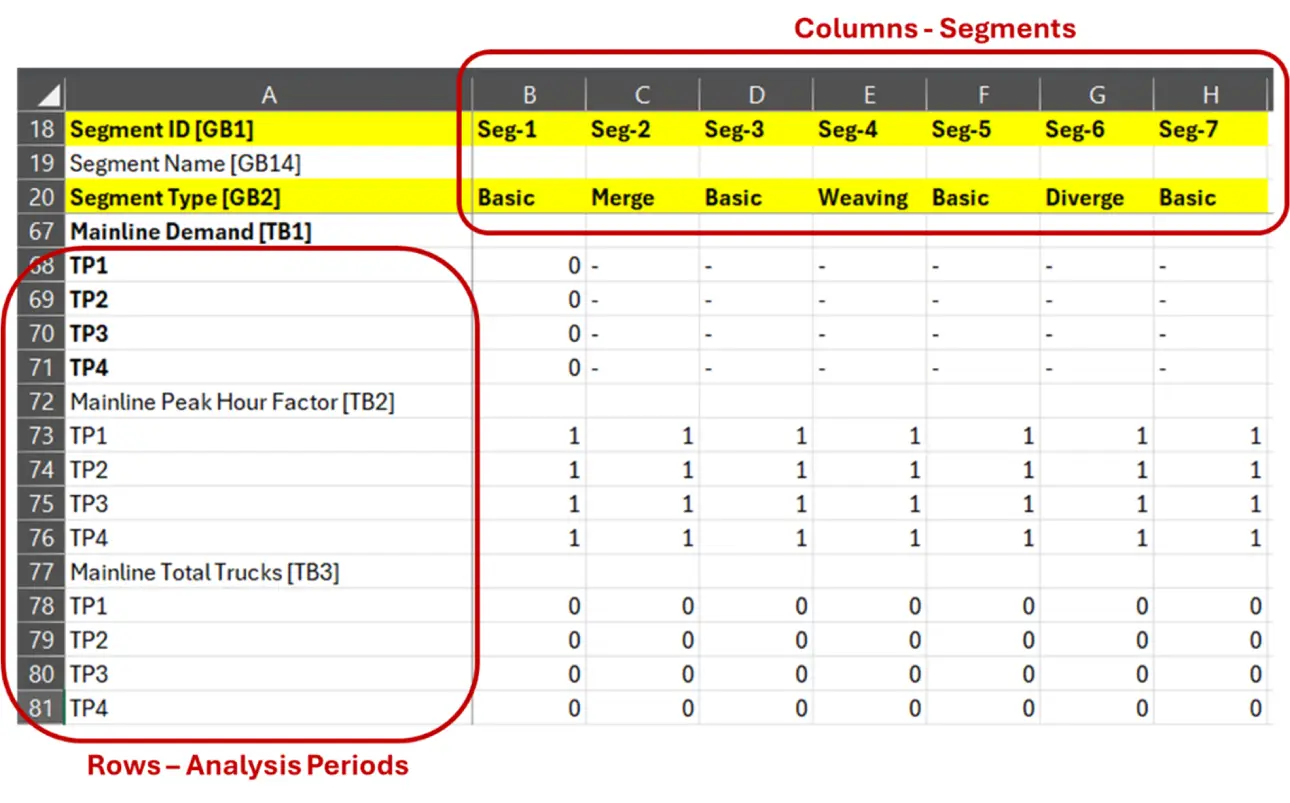The image size is (1290, 803).
Task: Select Basic type cell under Seg-7
Action: (x=1210, y=197)
